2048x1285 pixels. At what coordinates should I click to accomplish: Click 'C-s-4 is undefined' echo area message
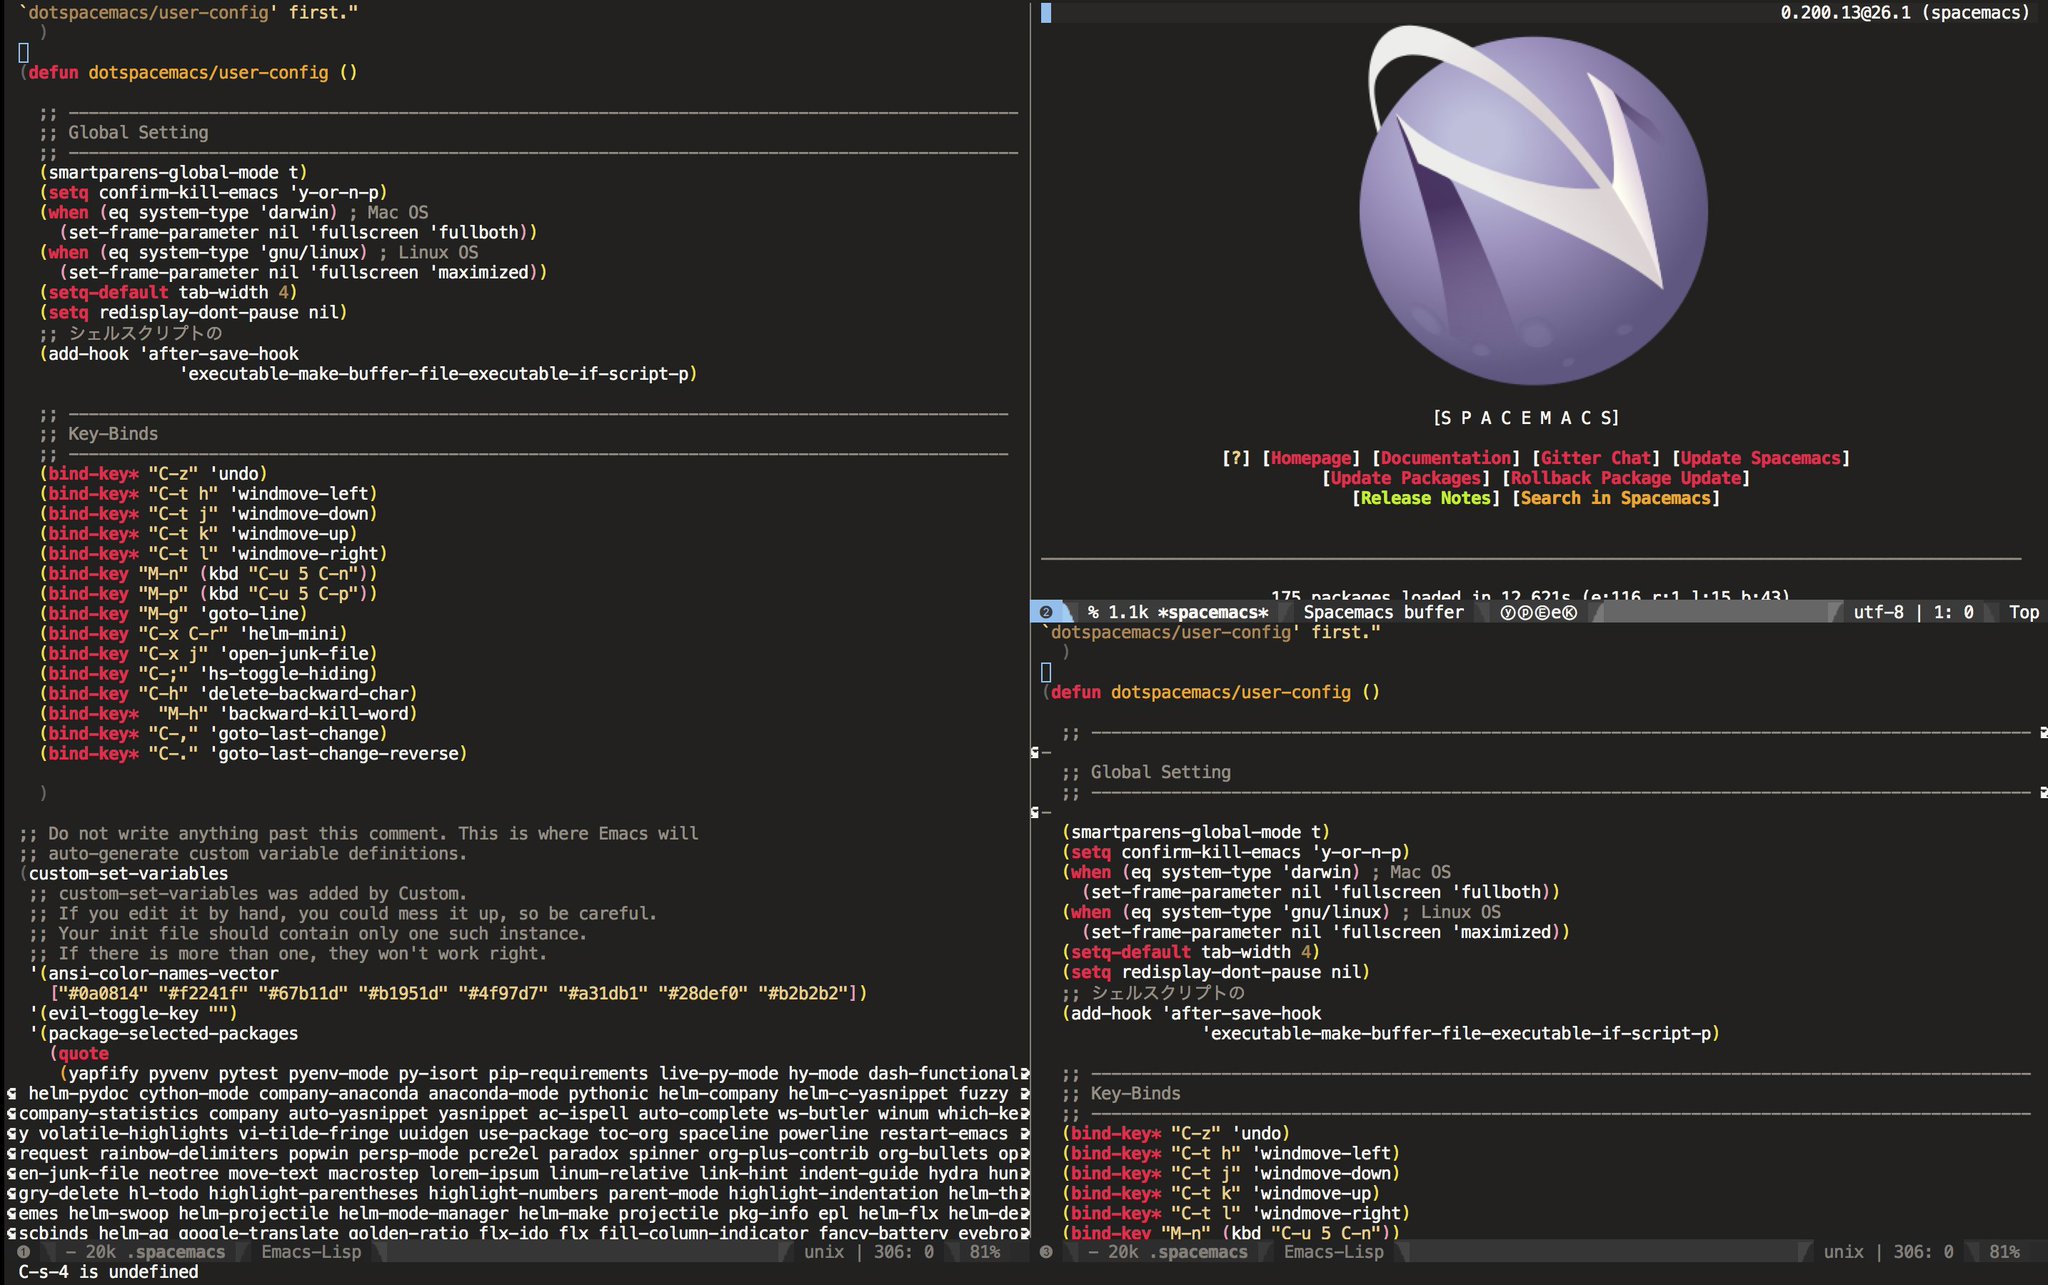(108, 1272)
